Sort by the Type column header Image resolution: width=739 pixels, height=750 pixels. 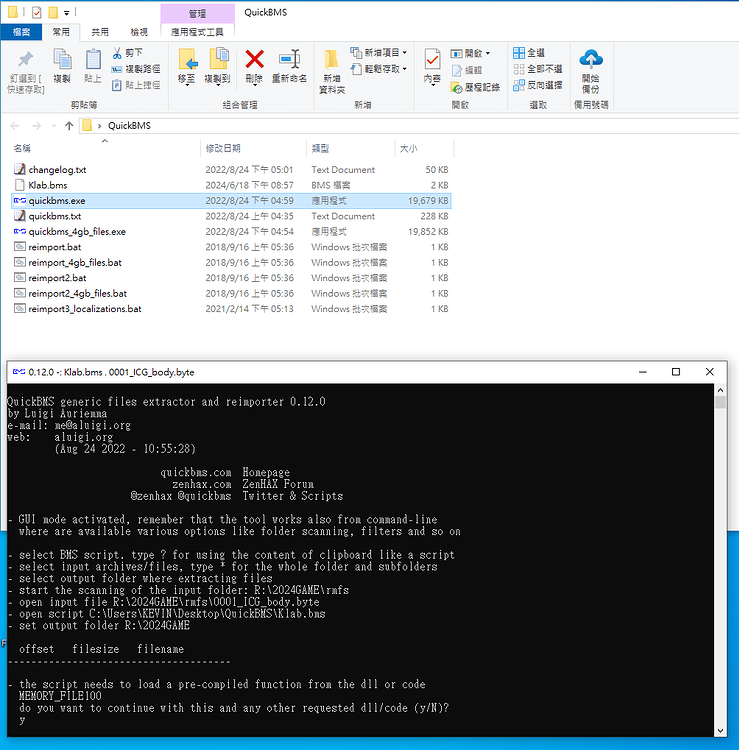click(x=351, y=148)
